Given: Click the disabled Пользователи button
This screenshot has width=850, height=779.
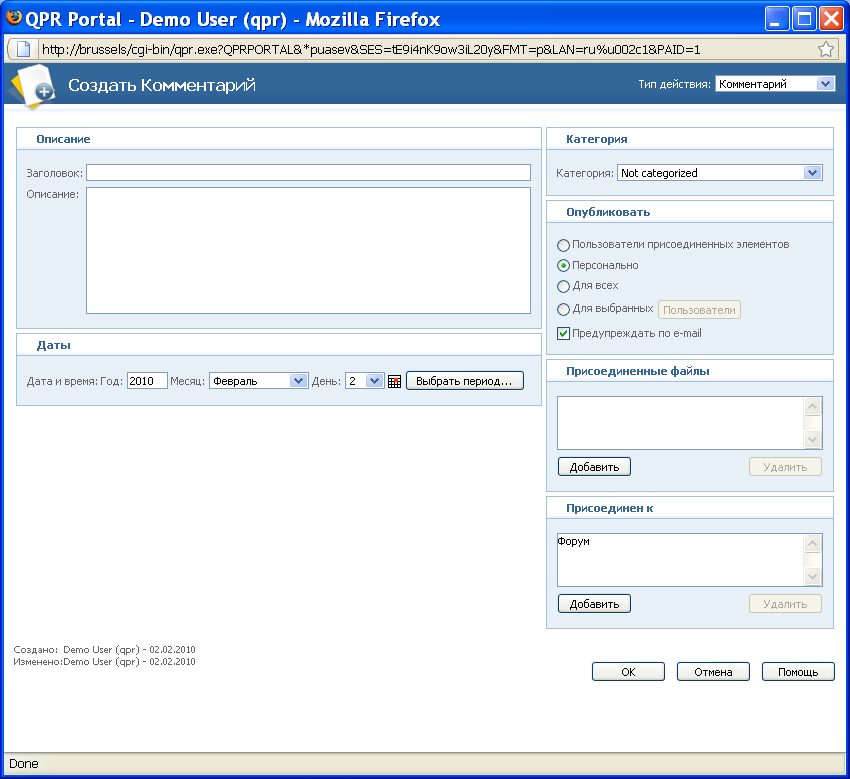Looking at the screenshot, I should [699, 310].
